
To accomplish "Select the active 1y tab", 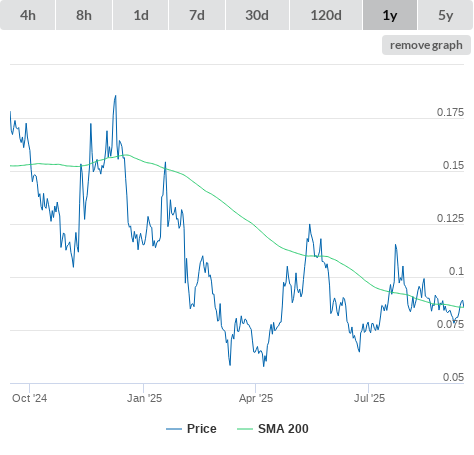I will [x=390, y=15].
